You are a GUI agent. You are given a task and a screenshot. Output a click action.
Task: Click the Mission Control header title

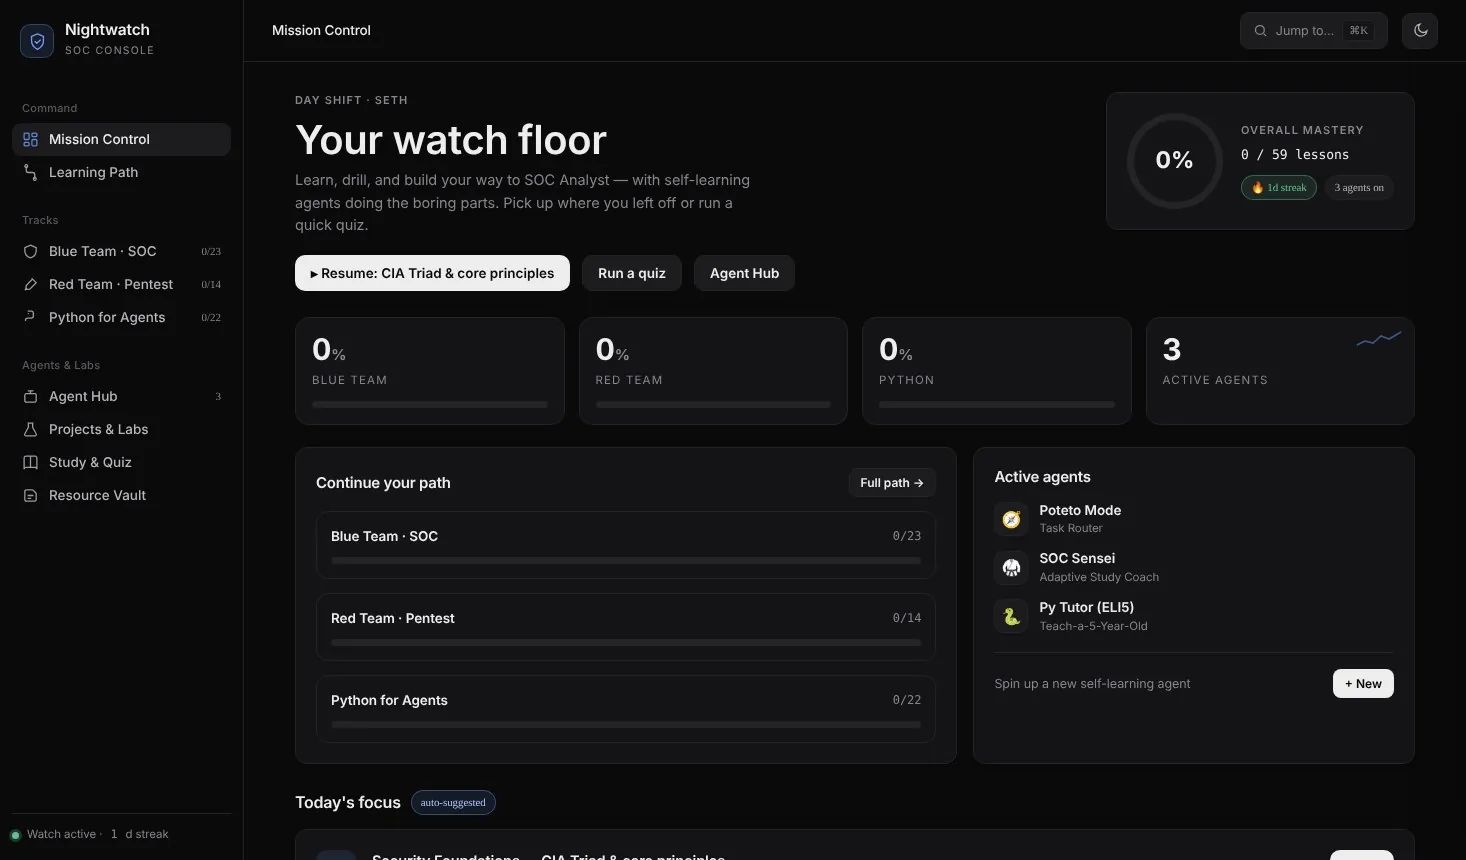[x=321, y=31]
